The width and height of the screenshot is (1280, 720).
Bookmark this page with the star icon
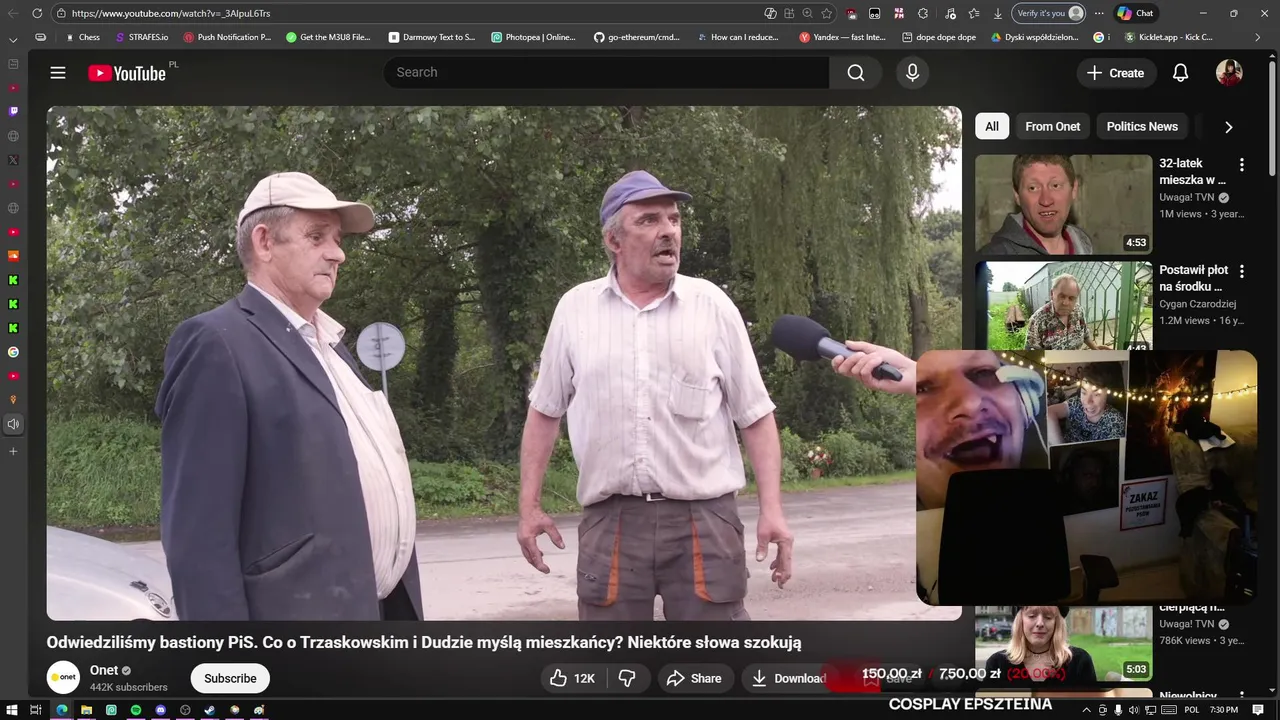point(826,13)
